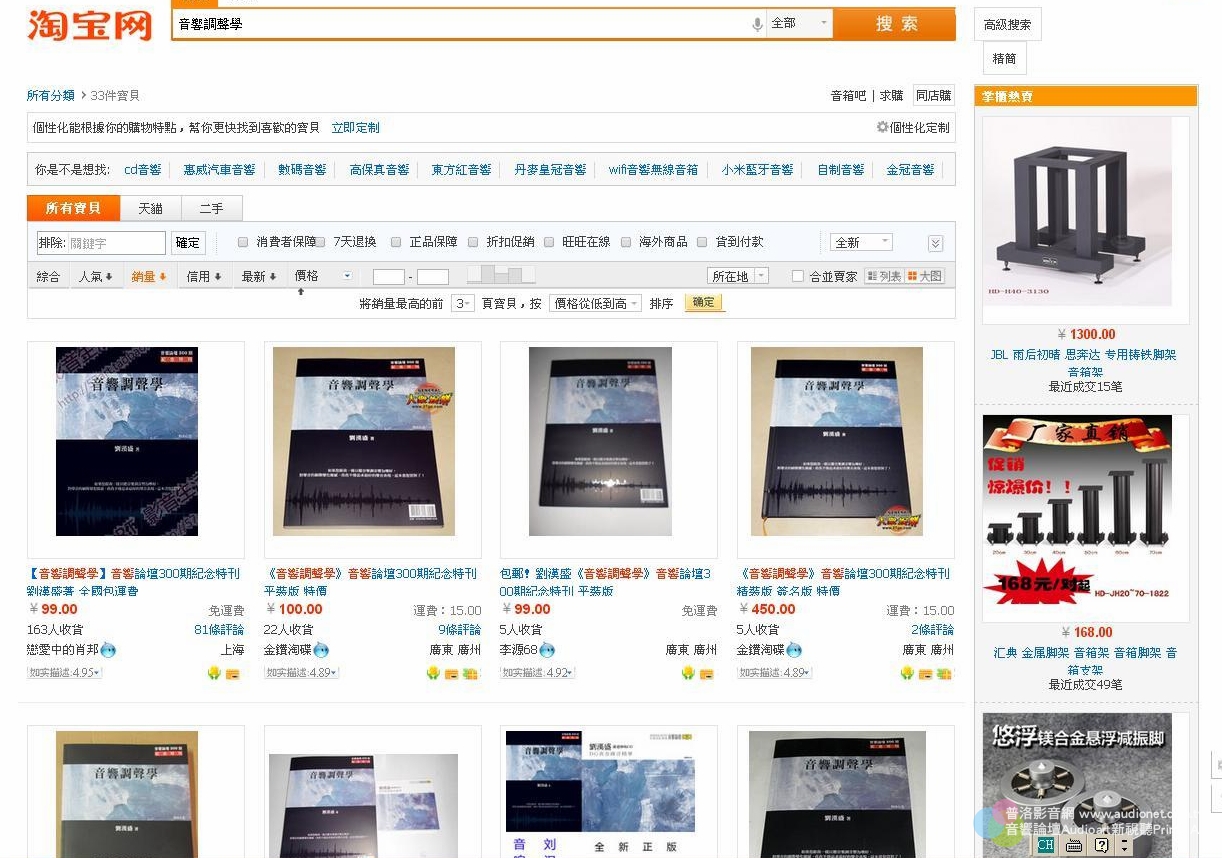Open the price sort dropdown arrow beside 價格
The width and height of the screenshot is (1222, 858).
[347, 275]
